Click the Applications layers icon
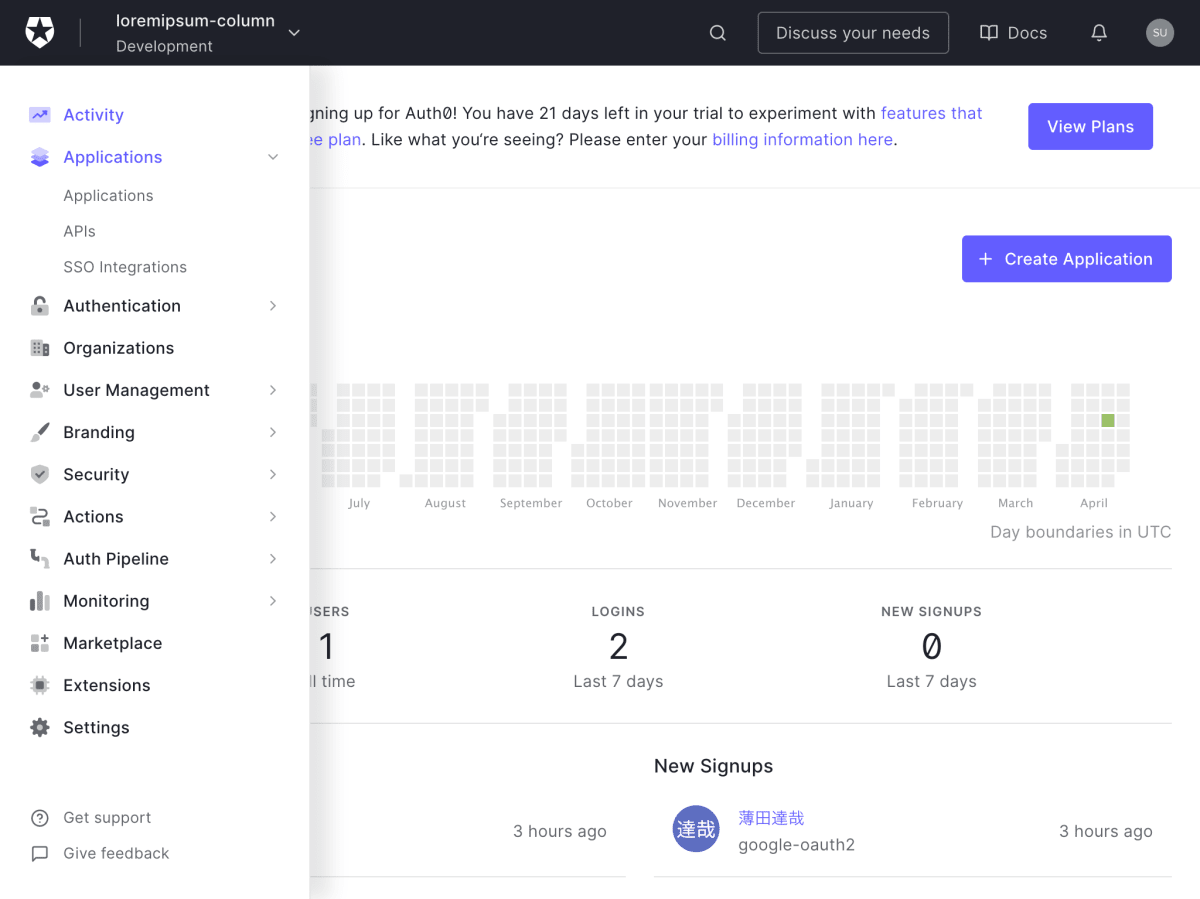The height and width of the screenshot is (899, 1200). [x=40, y=157]
